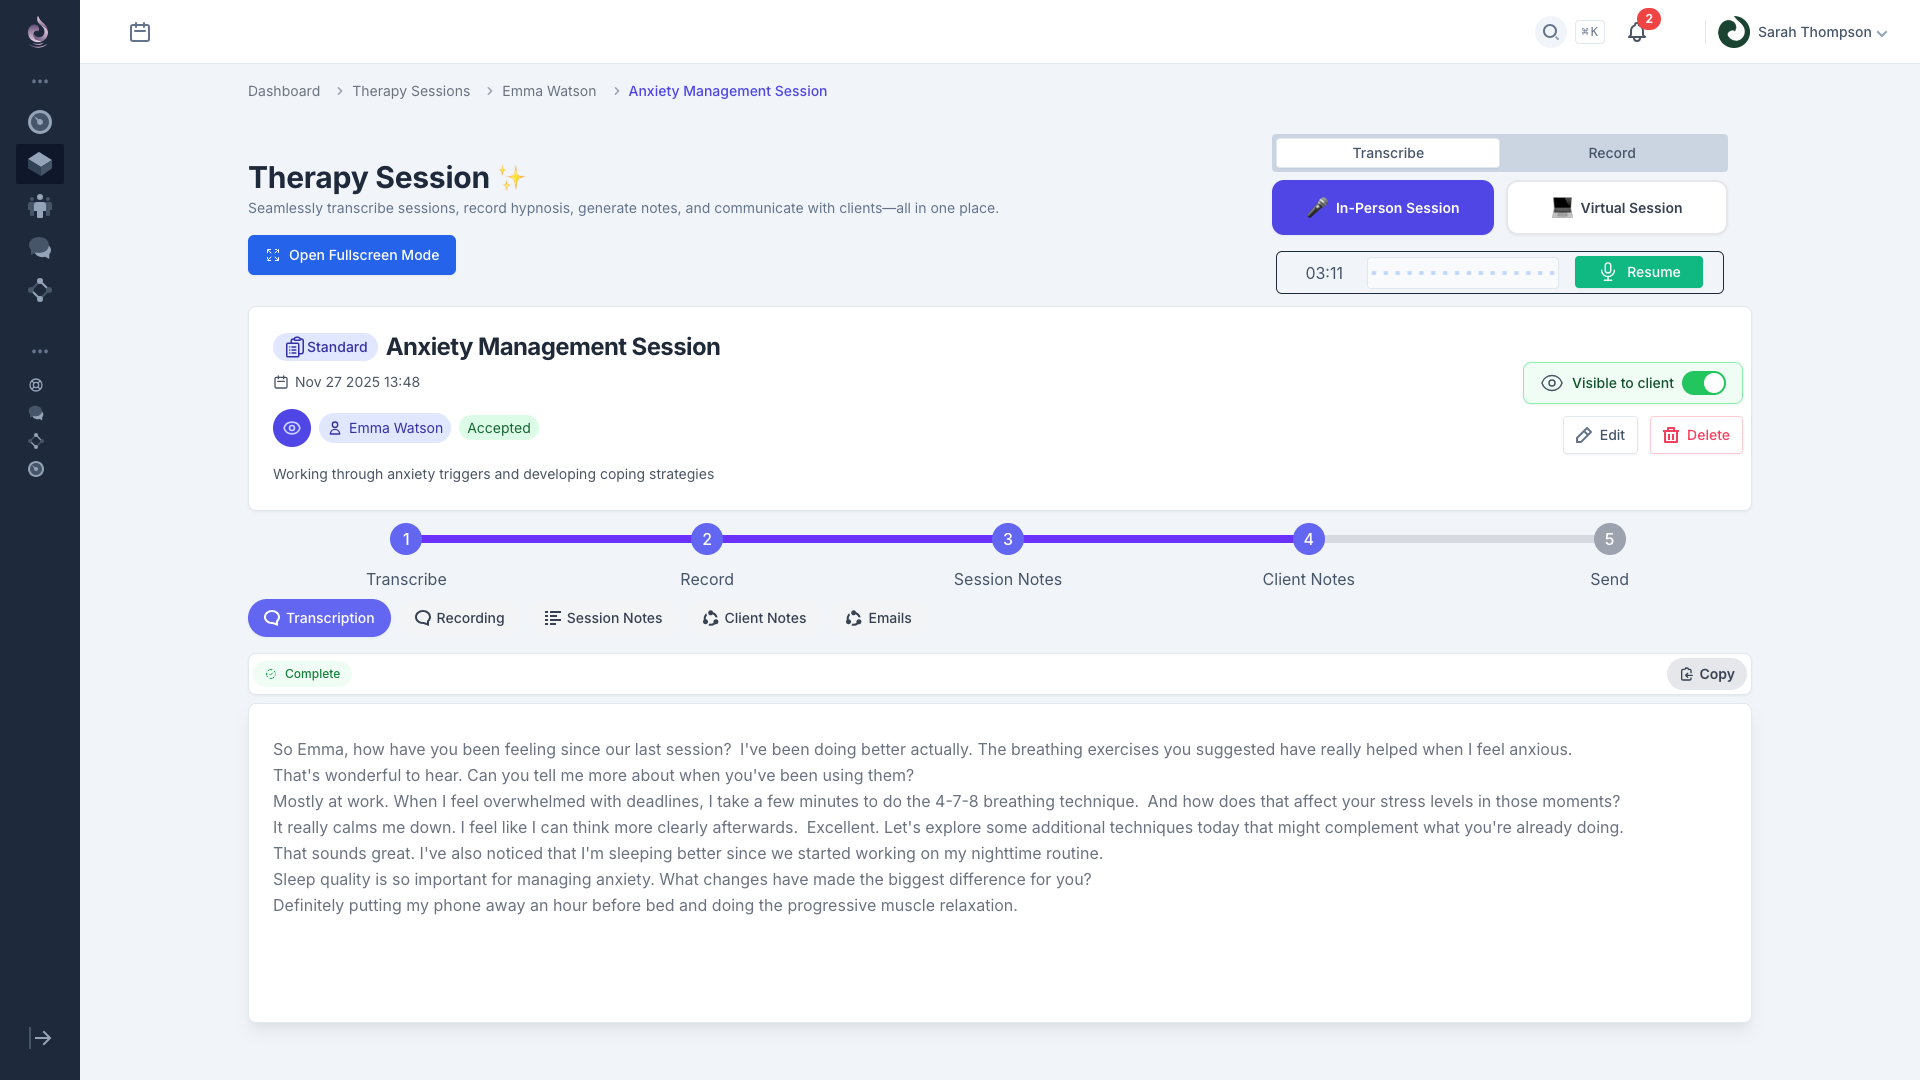Click the robot icon in sidebar
This screenshot has height=1080, width=1920.
40,206
